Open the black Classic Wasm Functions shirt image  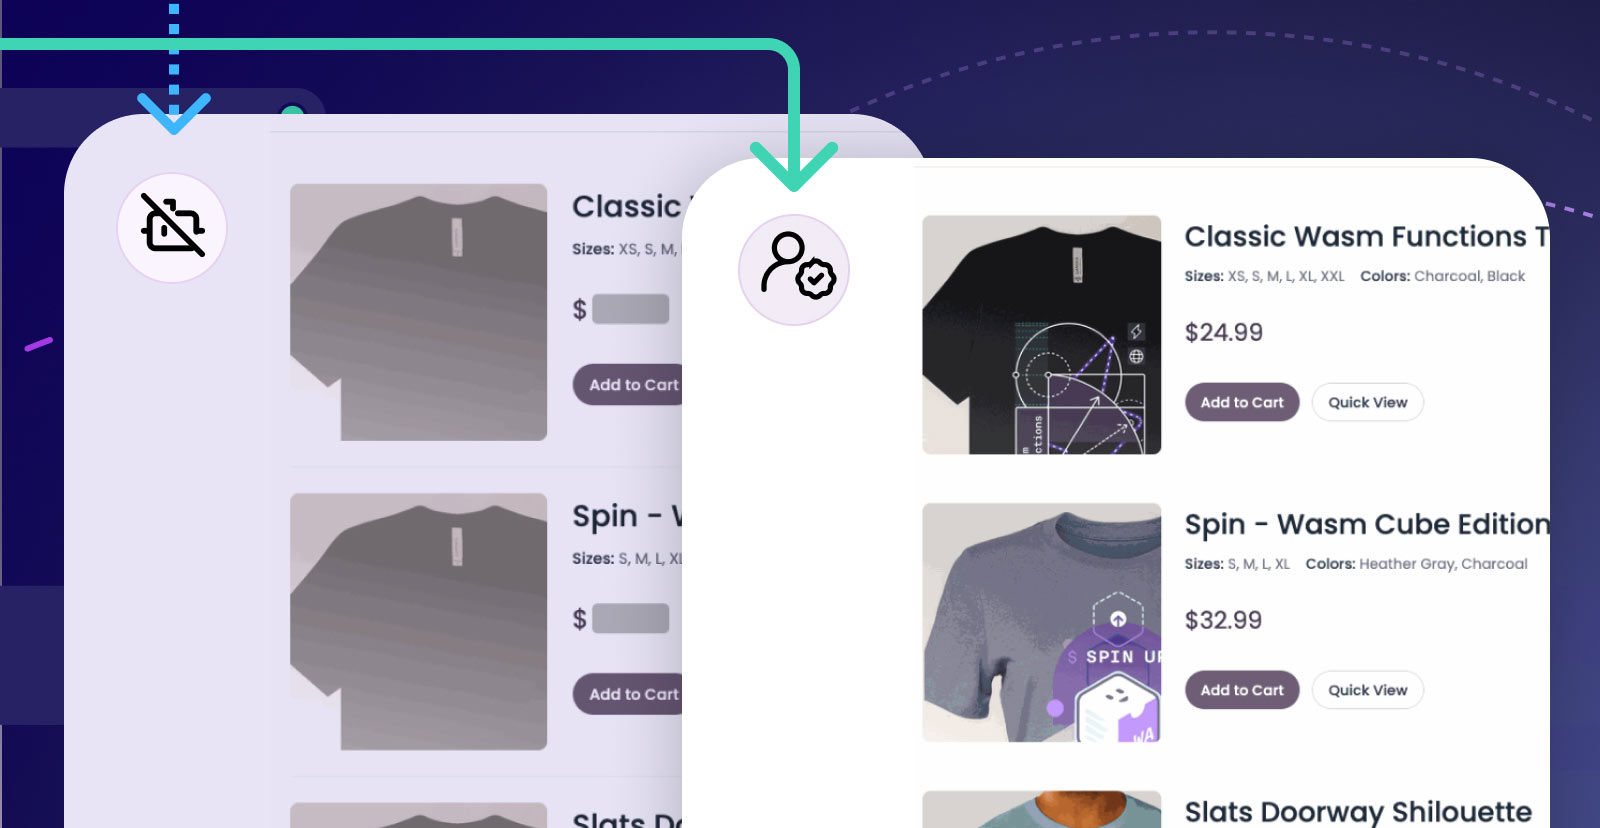1041,335
